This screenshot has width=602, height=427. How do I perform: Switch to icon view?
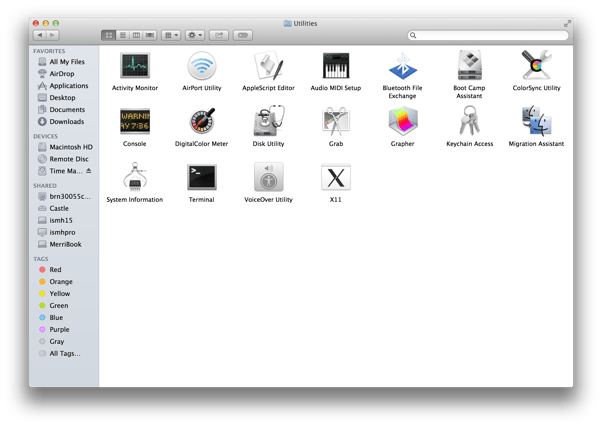(109, 35)
